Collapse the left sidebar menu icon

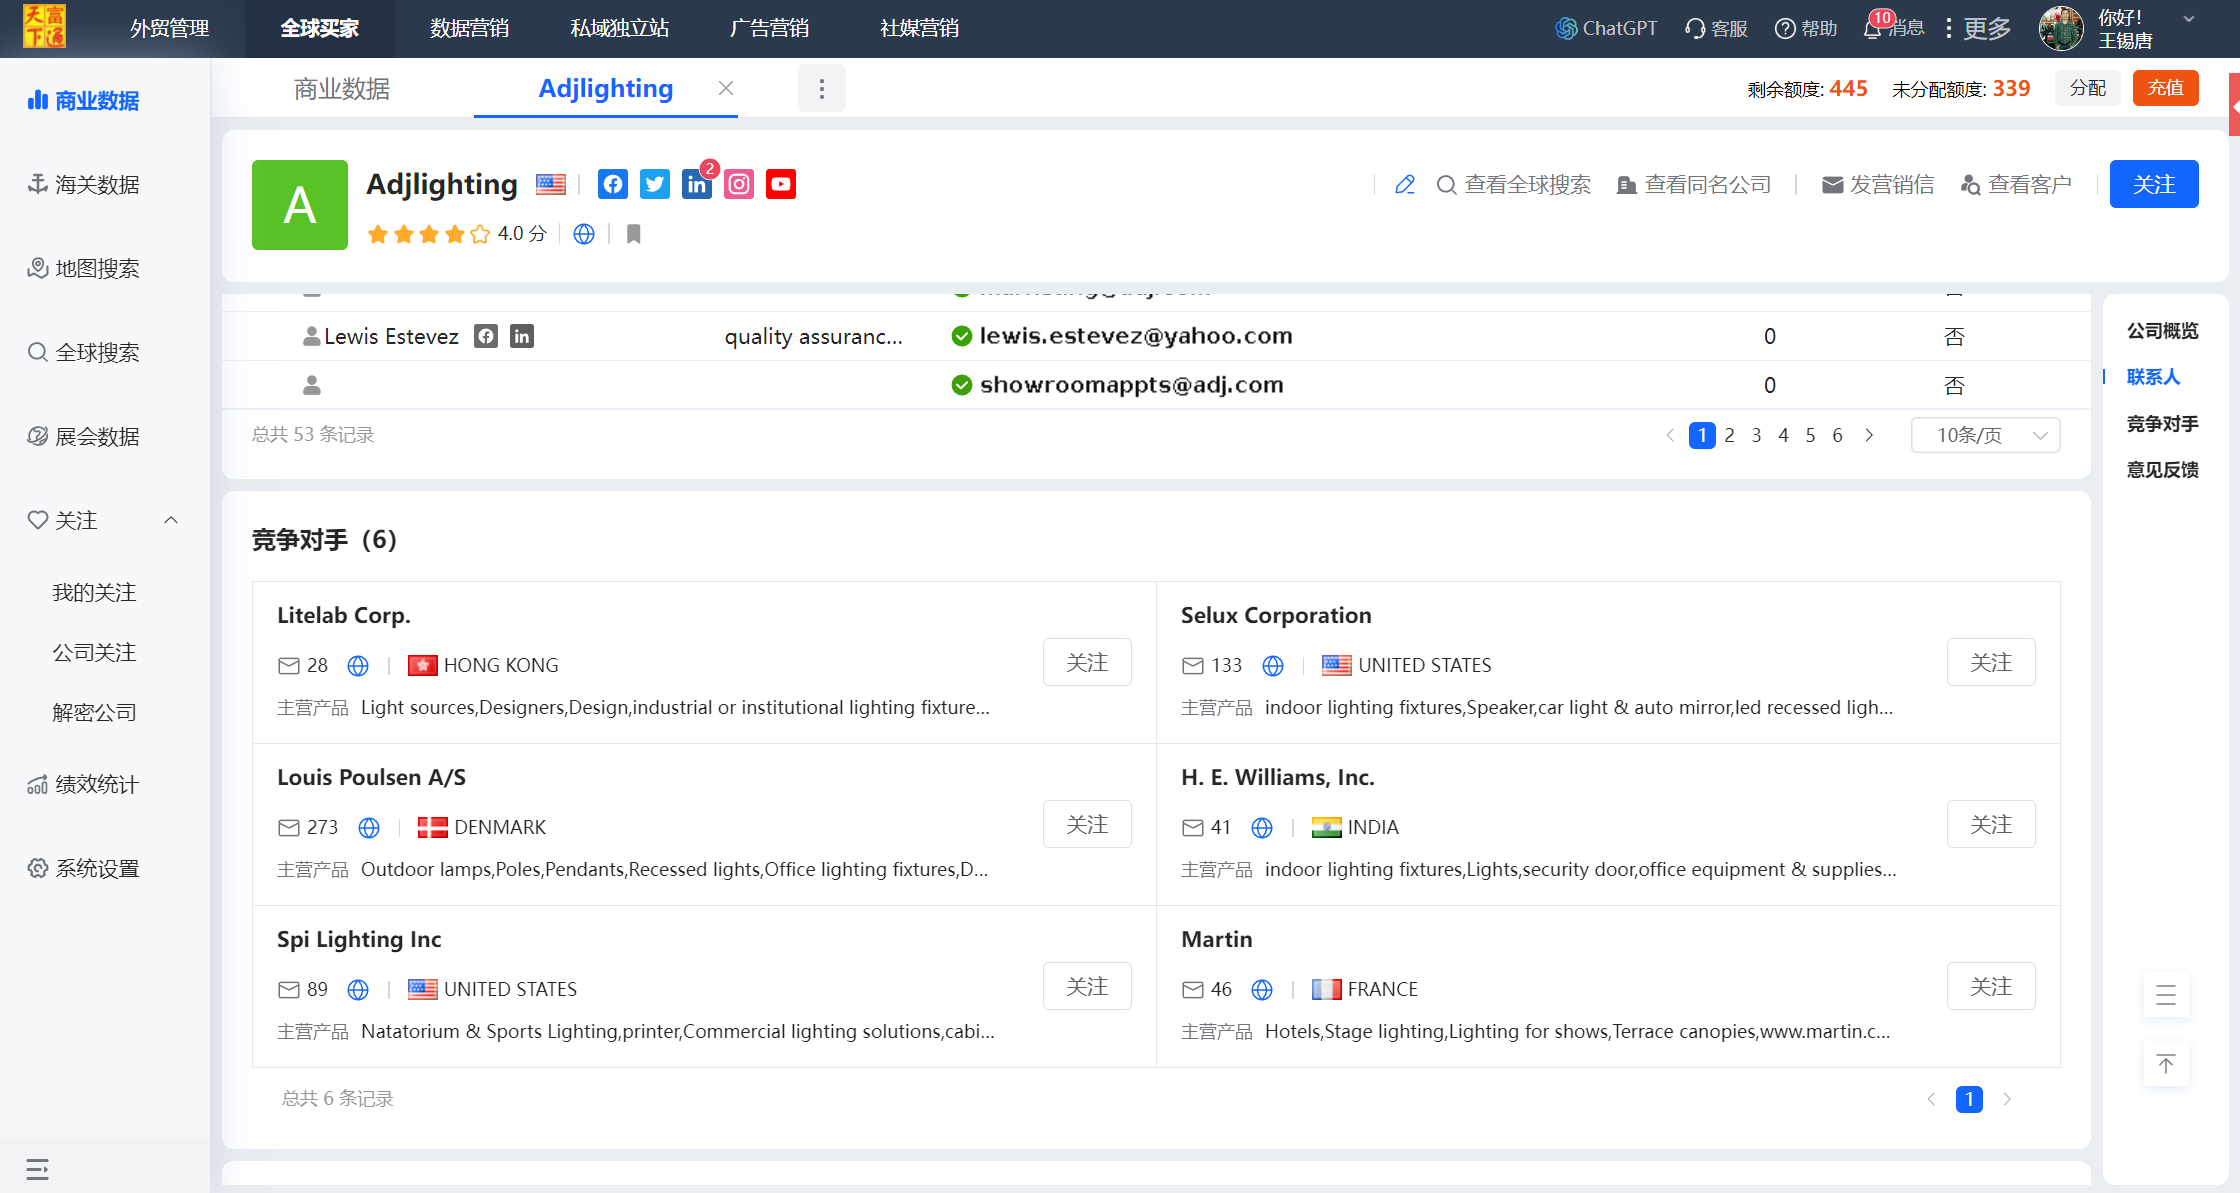point(37,1169)
